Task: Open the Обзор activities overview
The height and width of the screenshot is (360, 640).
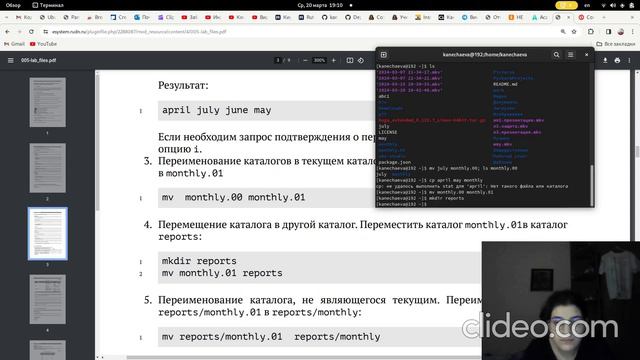Action: (13, 5)
